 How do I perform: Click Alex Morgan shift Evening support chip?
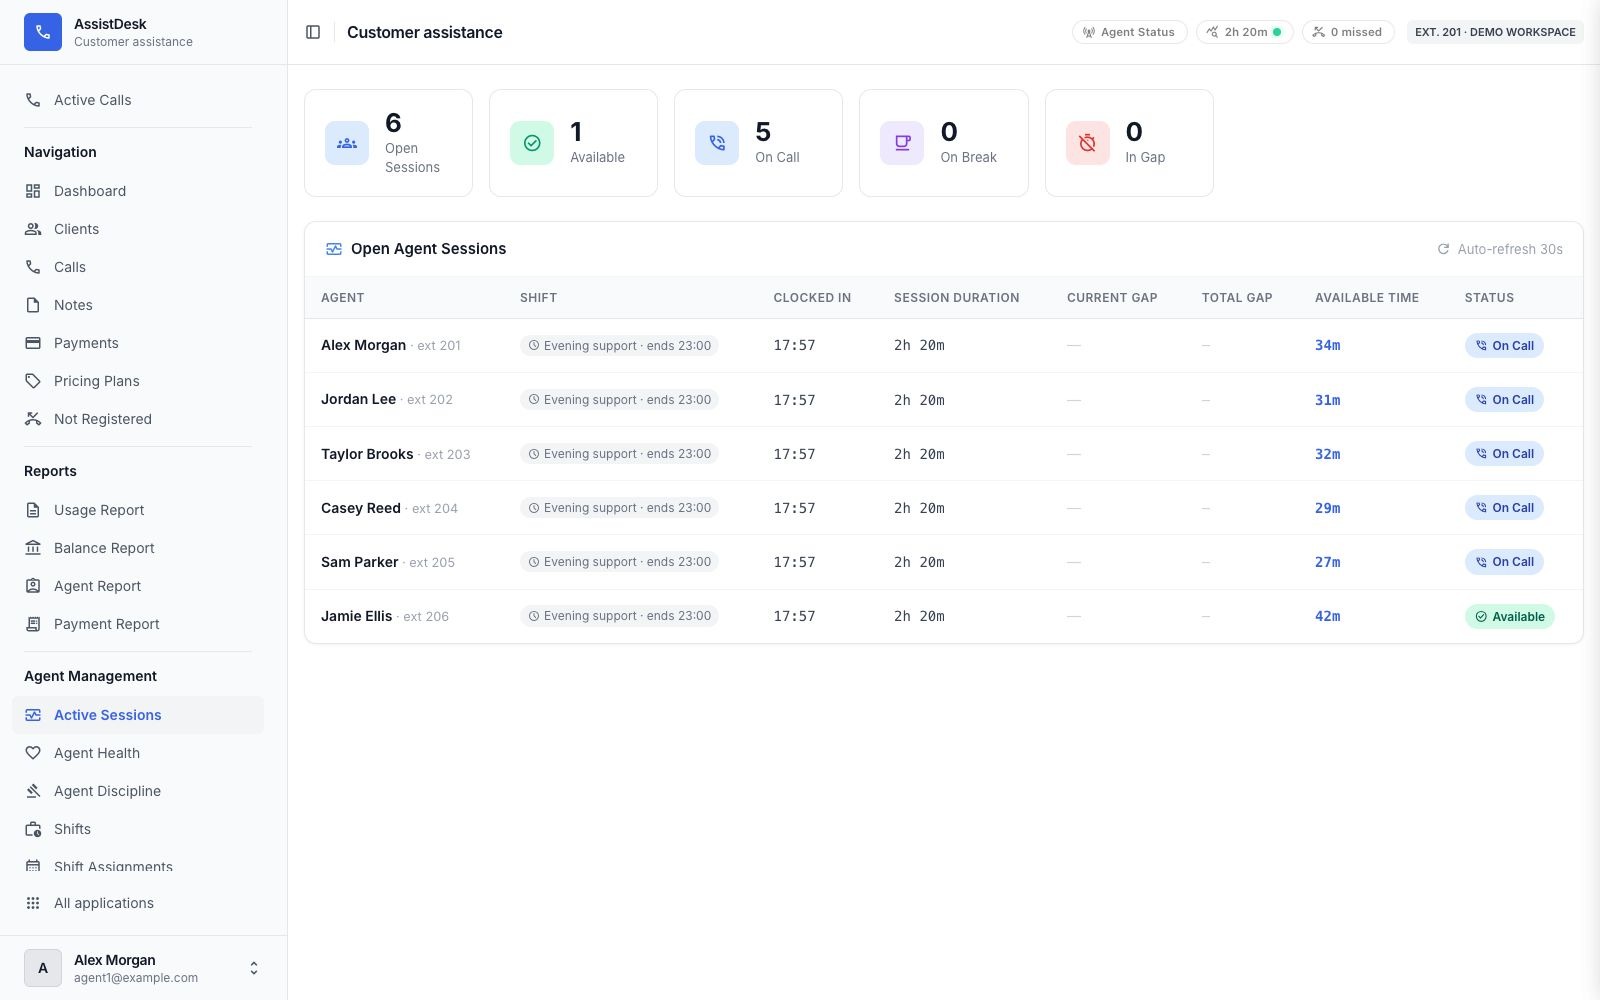click(619, 345)
